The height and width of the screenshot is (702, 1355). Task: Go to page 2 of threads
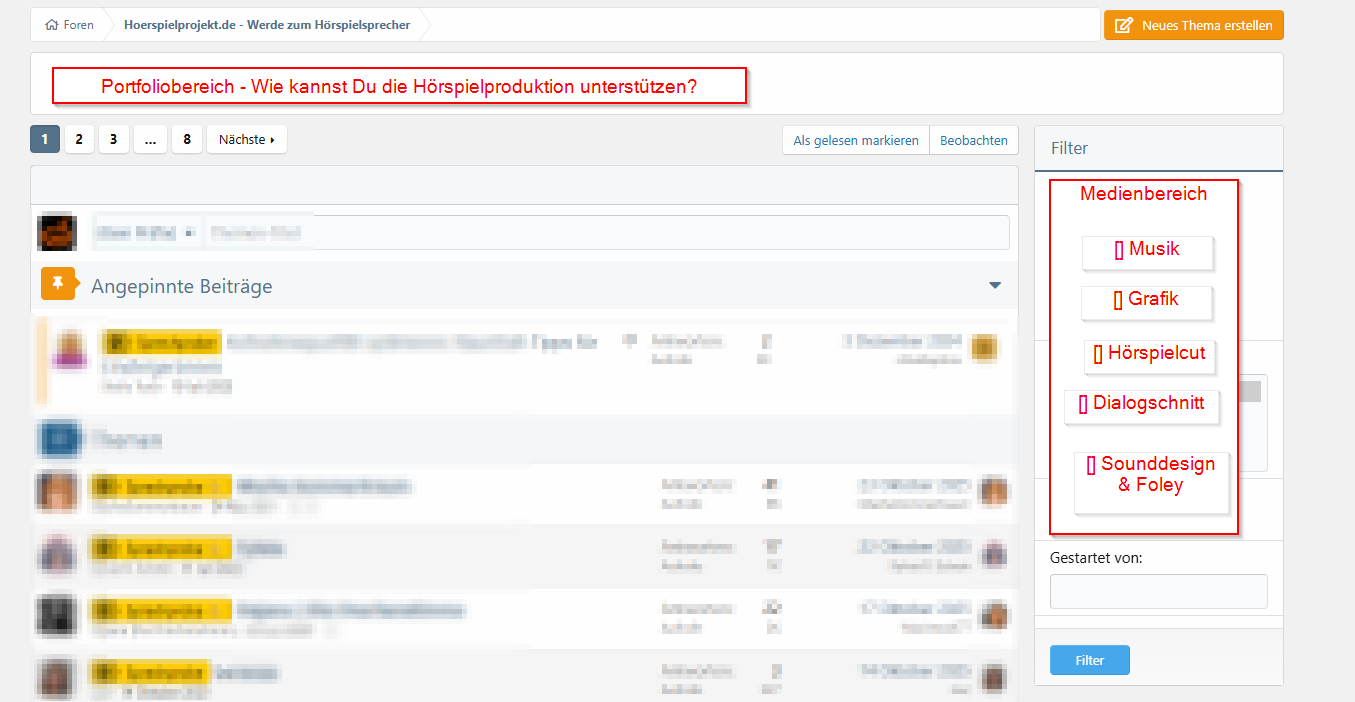click(79, 140)
